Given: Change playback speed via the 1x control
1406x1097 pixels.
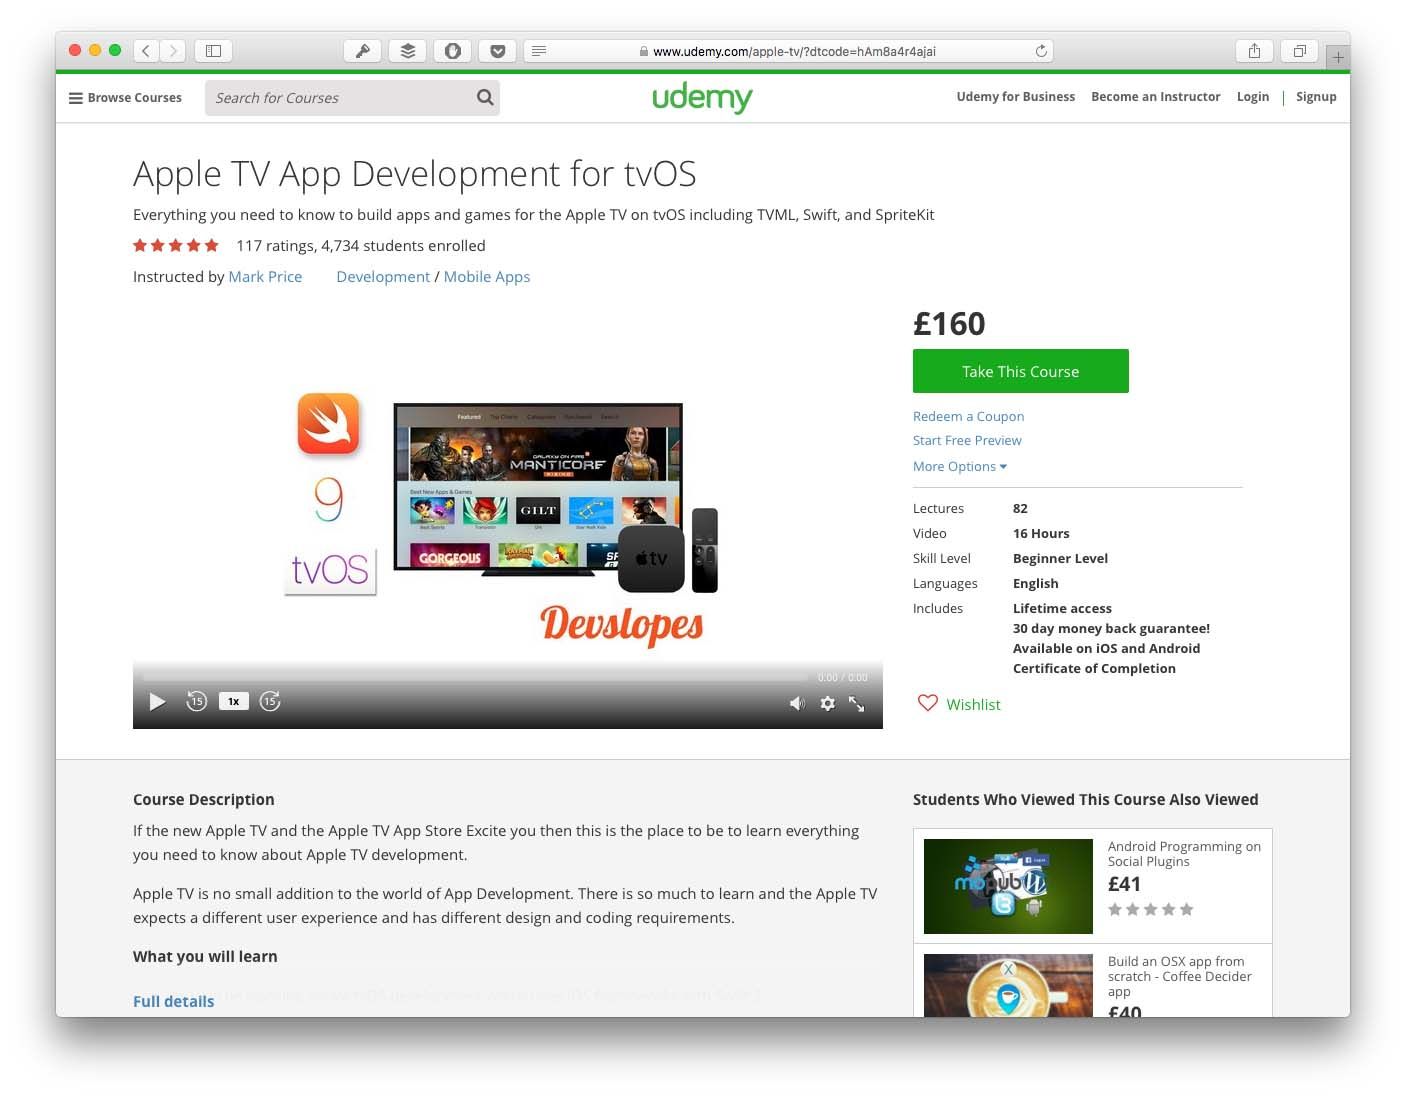Looking at the screenshot, I should (233, 700).
